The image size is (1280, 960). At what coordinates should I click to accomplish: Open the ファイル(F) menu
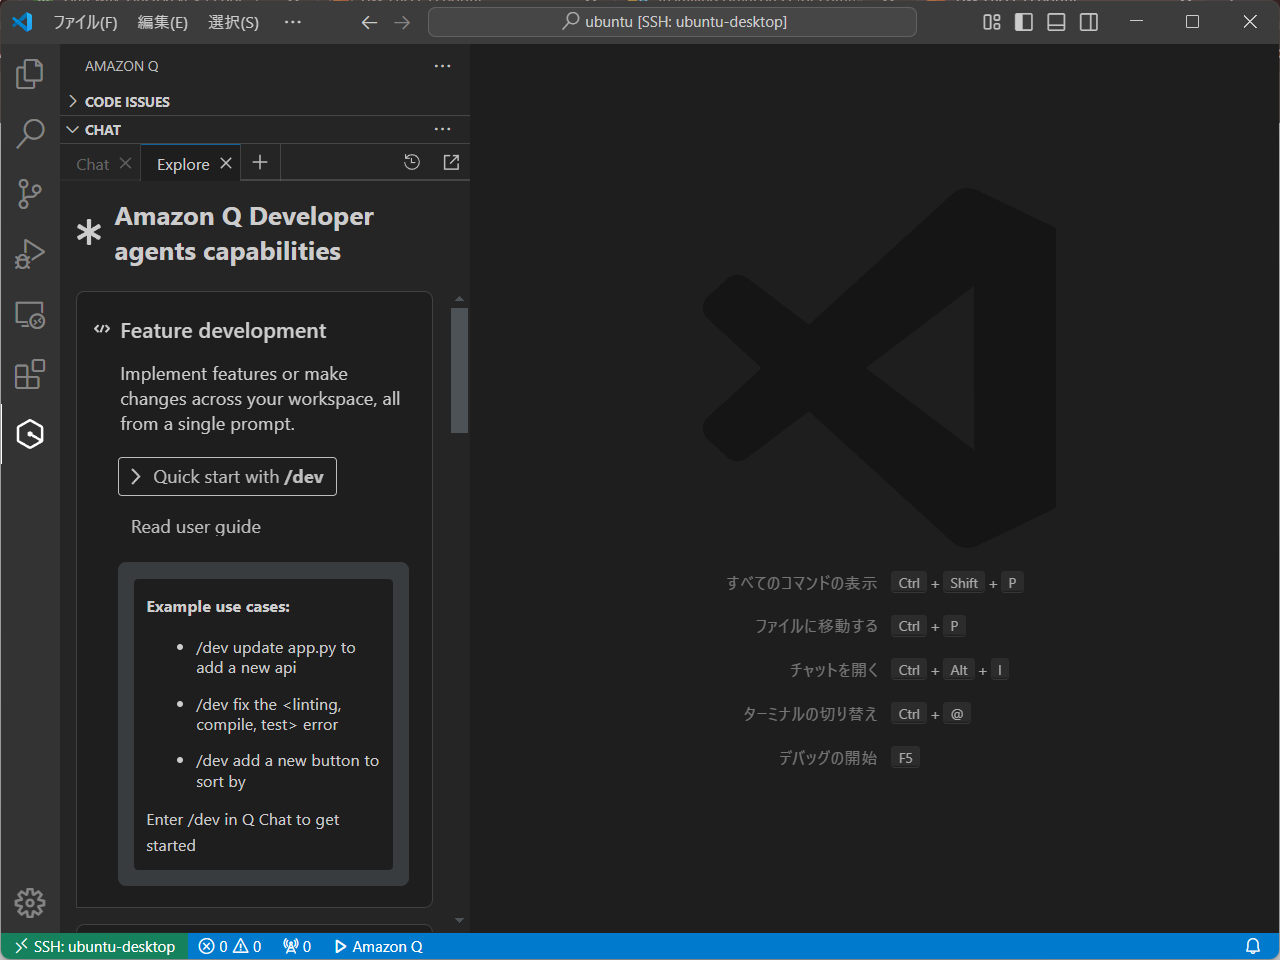[85, 22]
